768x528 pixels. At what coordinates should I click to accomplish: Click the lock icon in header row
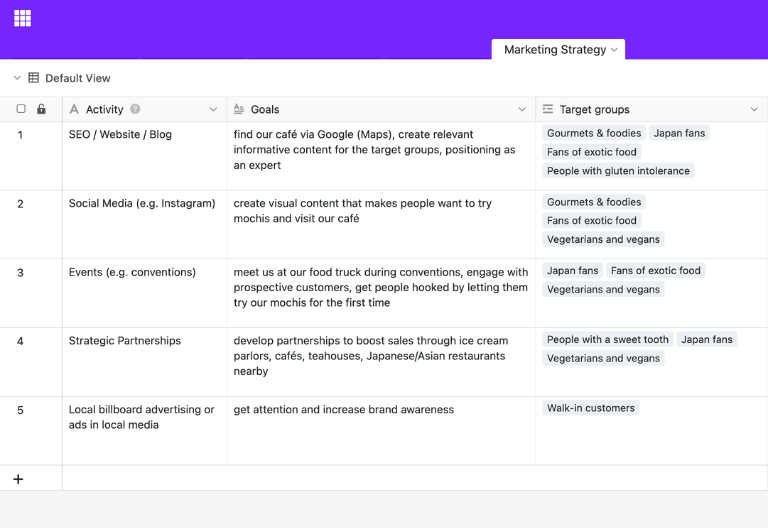[x=41, y=109]
